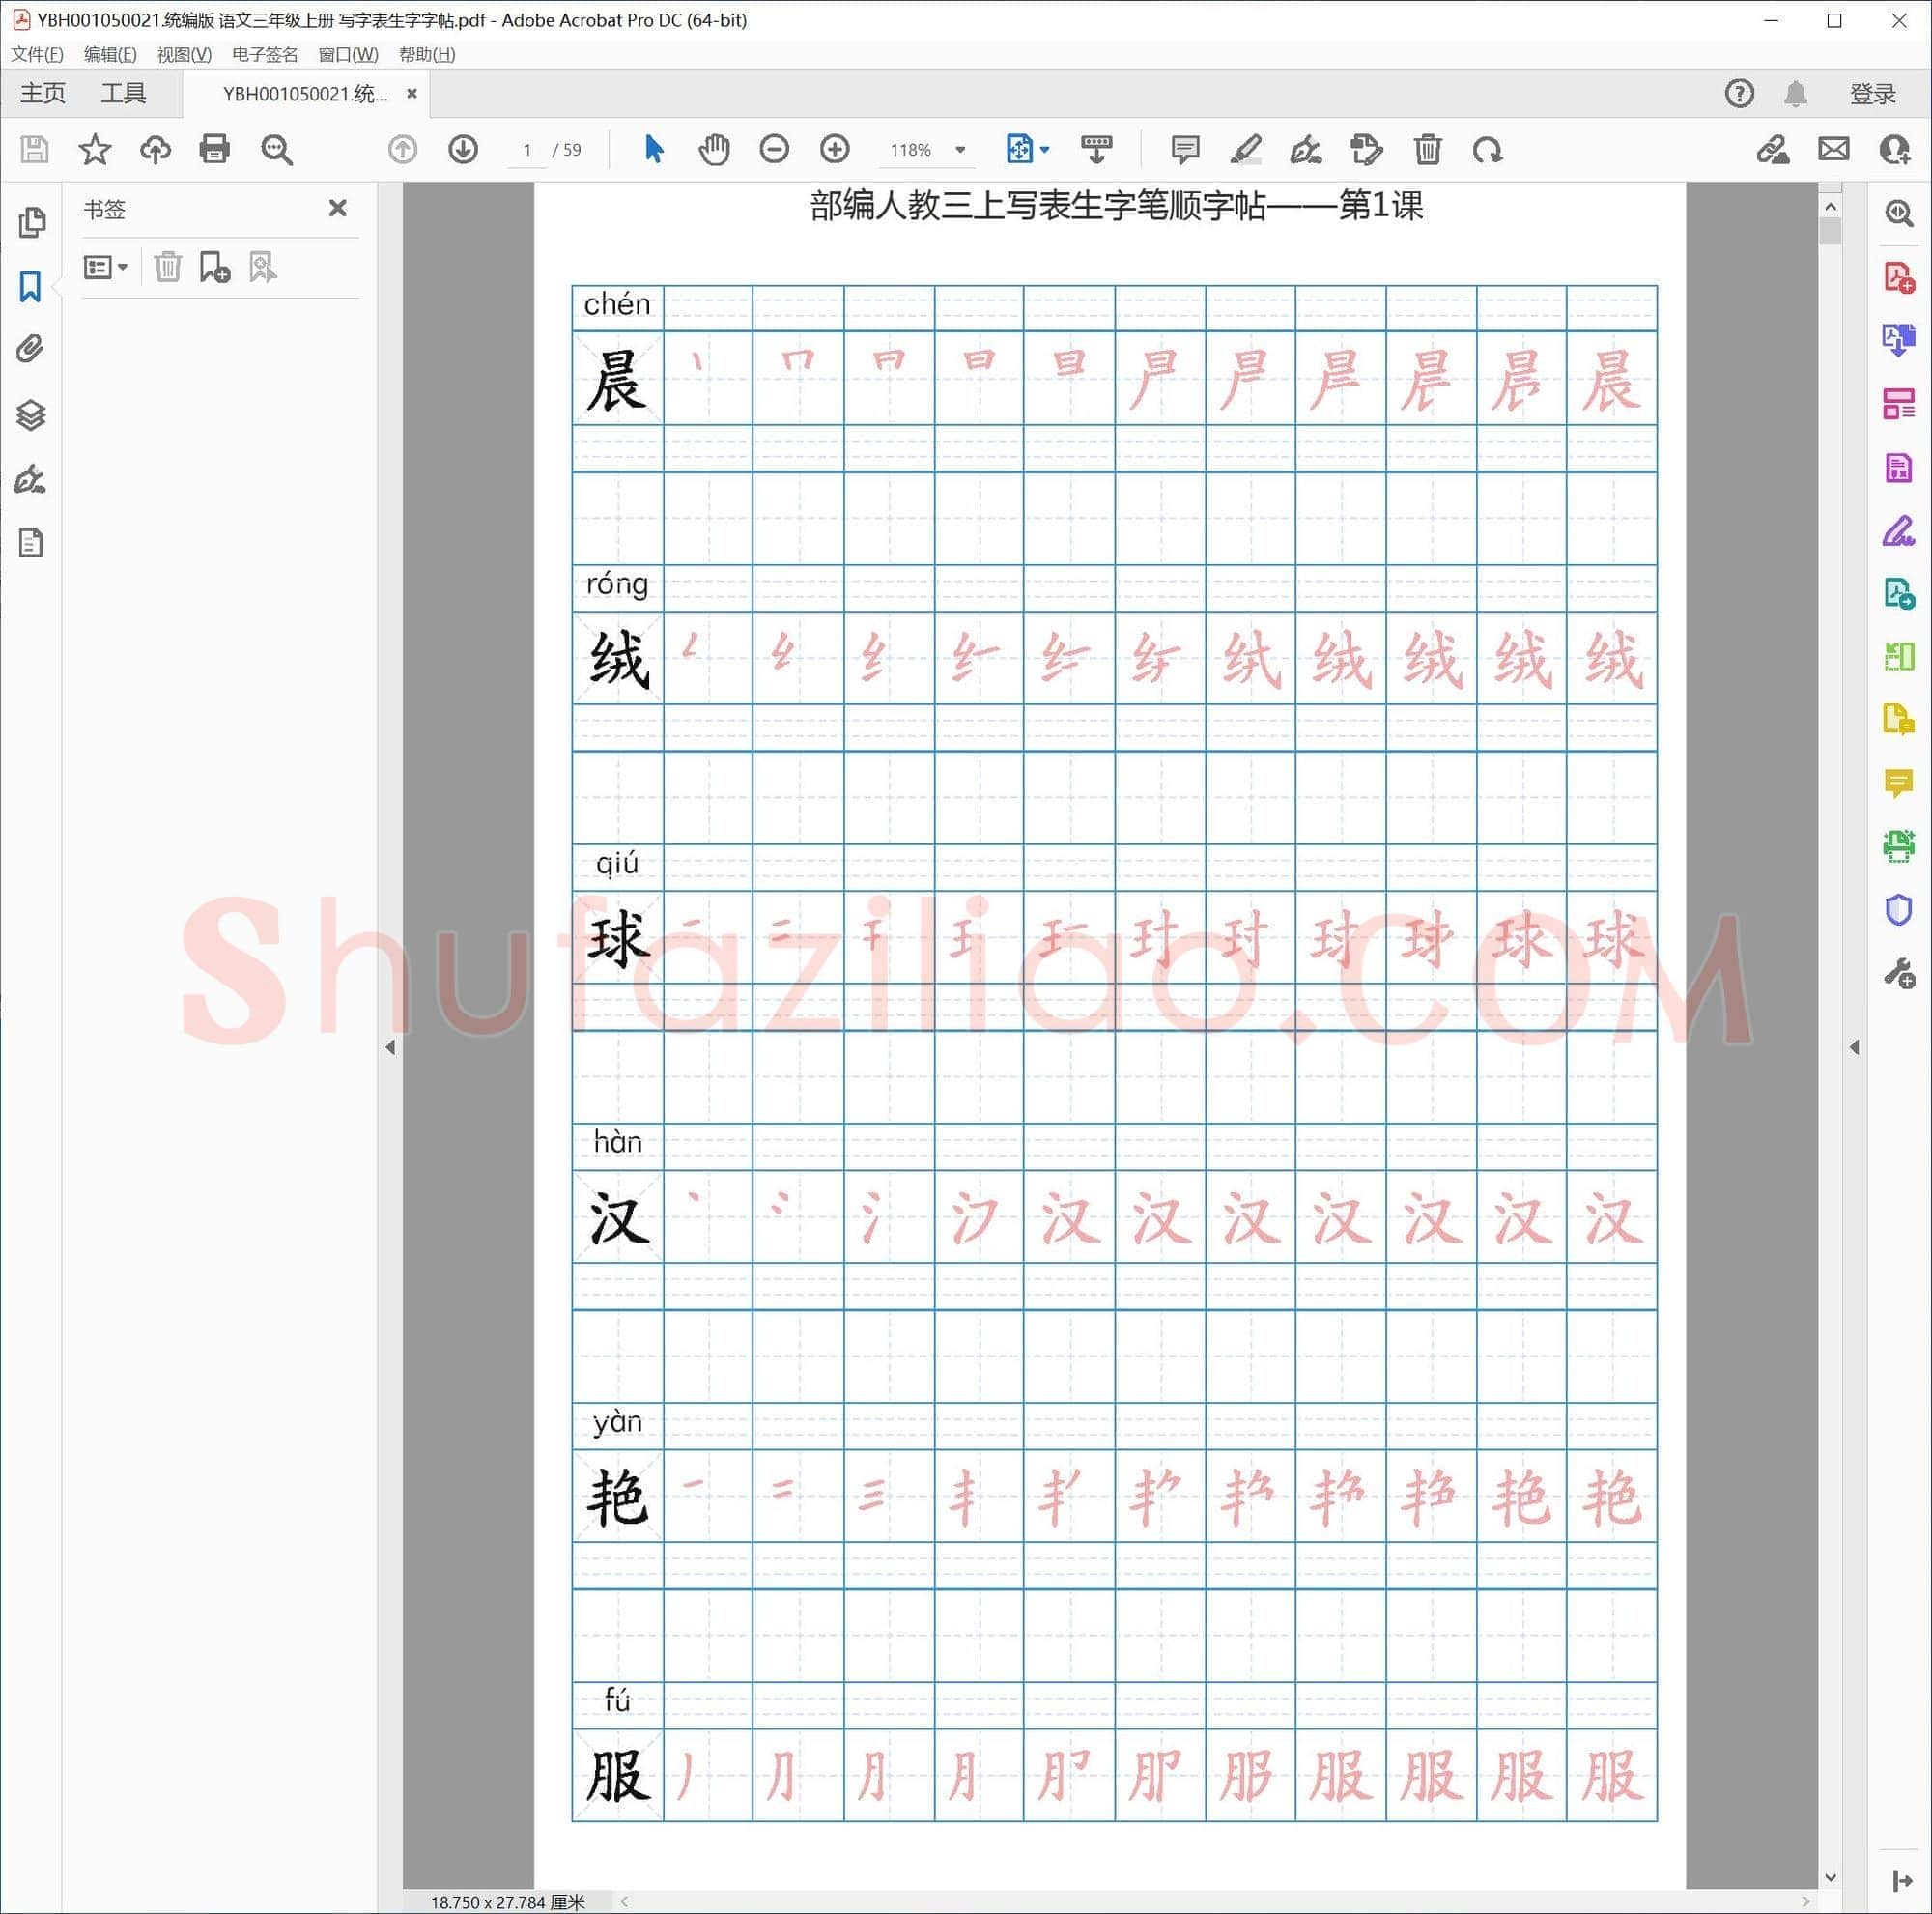Viewport: 1932px width, 1914px height.
Task: Click the vertical scrollbar down arrow
Action: [1831, 1878]
